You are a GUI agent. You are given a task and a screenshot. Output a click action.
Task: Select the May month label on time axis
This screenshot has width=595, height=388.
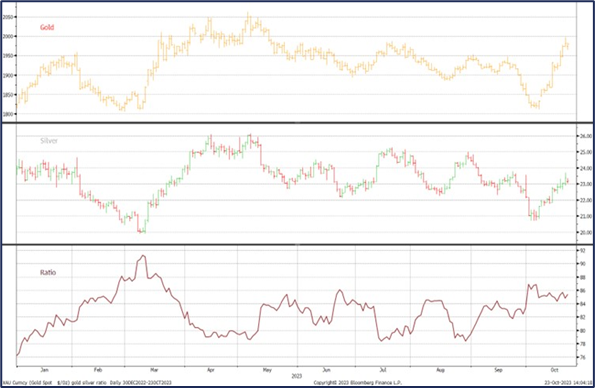coord(267,370)
